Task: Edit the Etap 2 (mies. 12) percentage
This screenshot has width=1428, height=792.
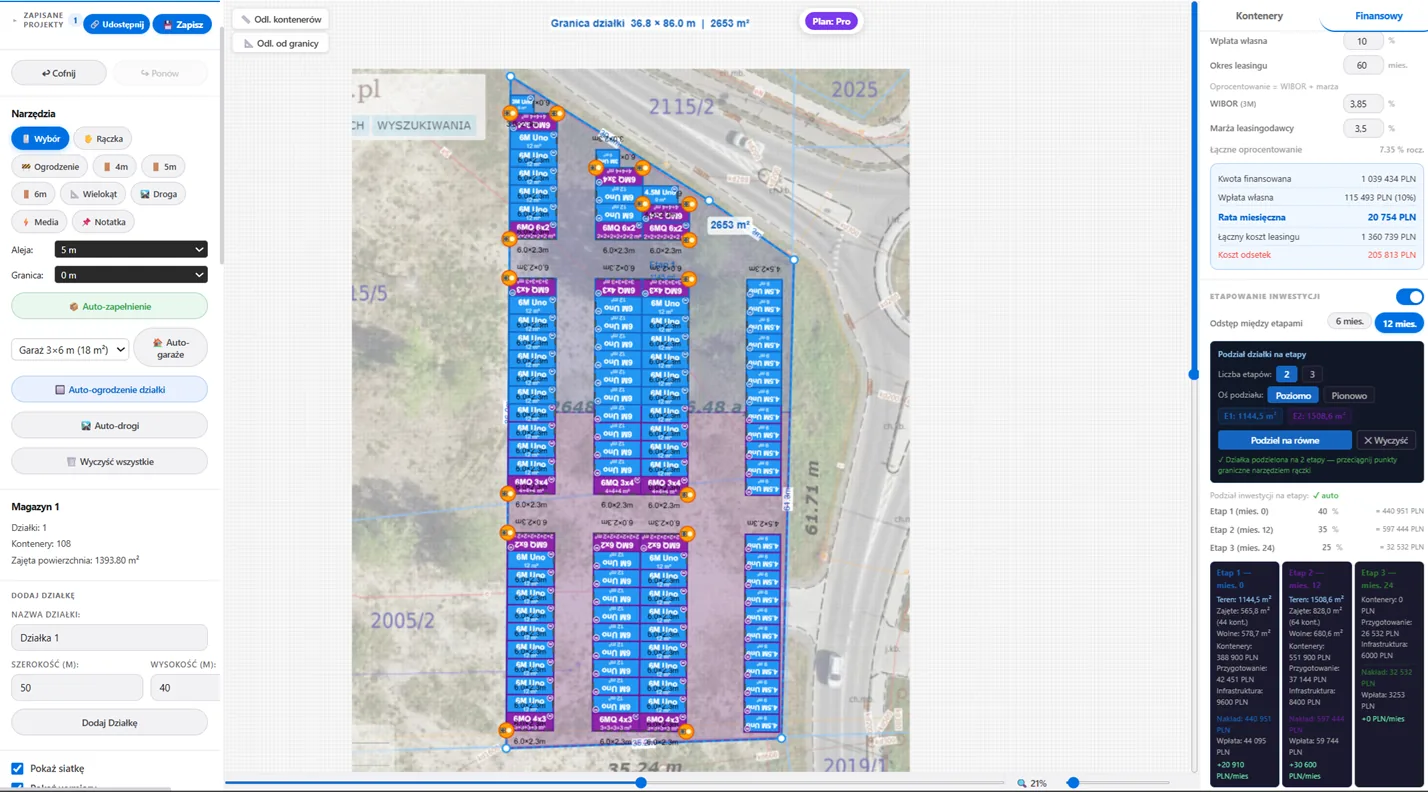Action: pyautogui.click(x=1322, y=529)
